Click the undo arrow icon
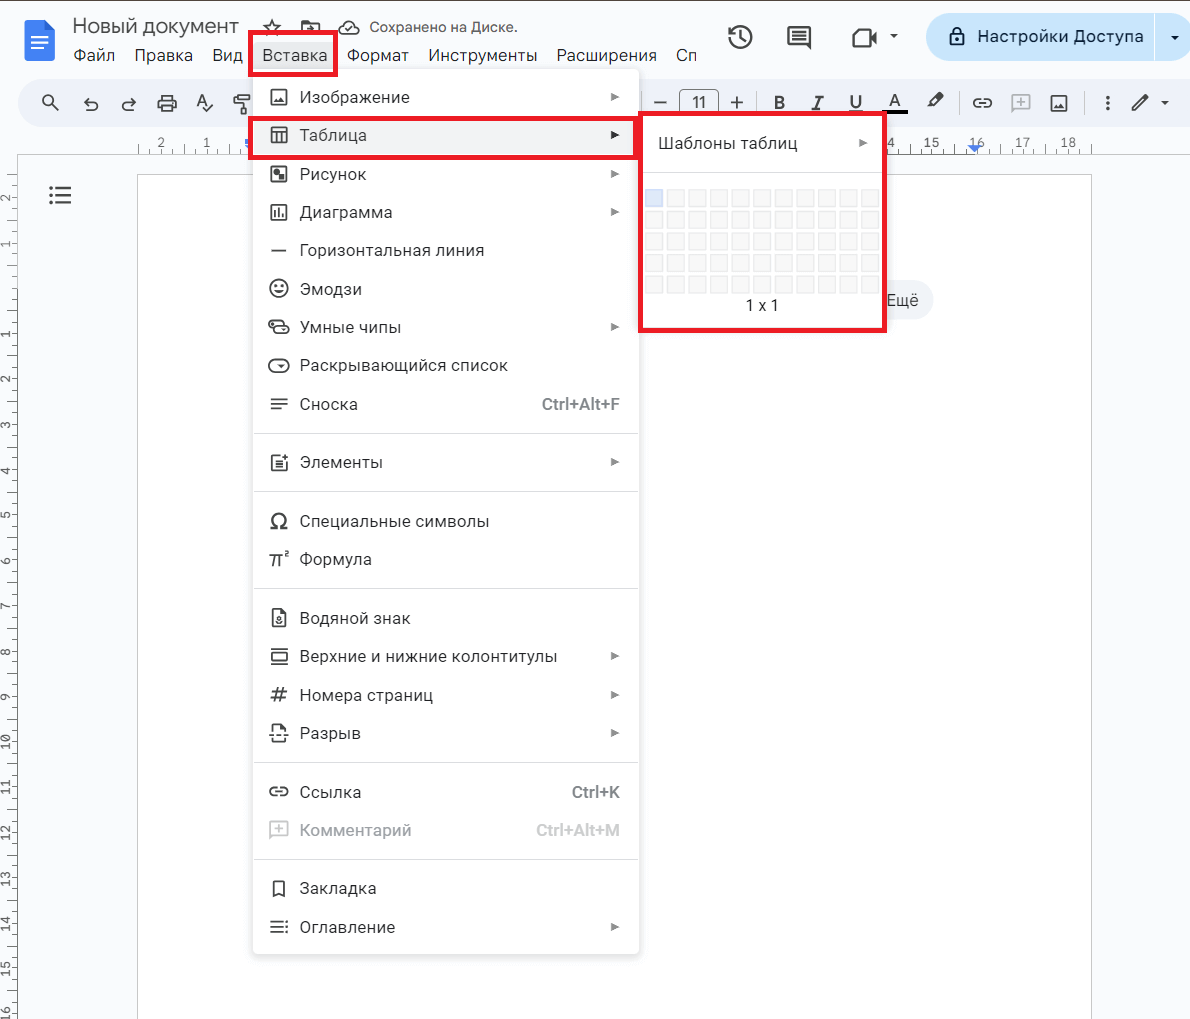Screen dimensions: 1190x1019 pos(91,103)
